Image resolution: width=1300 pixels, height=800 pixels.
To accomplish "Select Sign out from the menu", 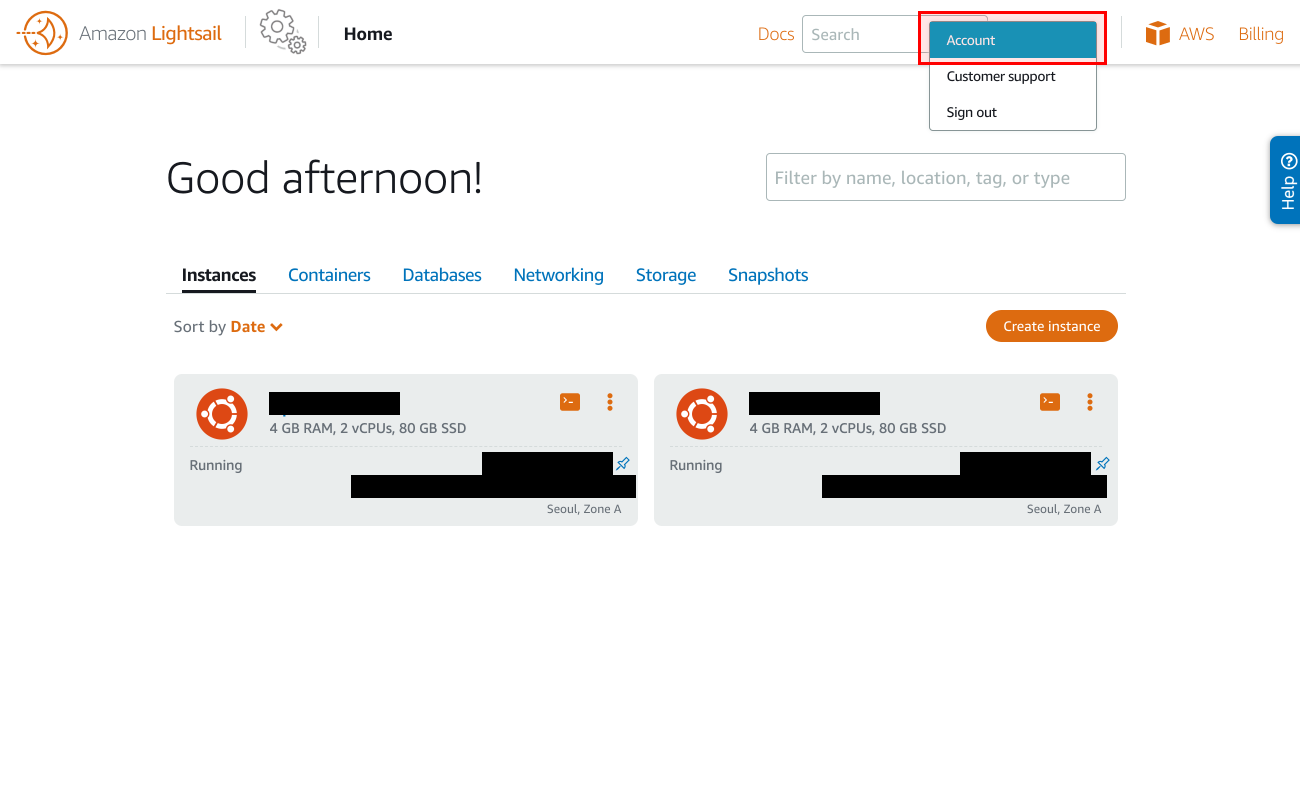I will (1013, 112).
